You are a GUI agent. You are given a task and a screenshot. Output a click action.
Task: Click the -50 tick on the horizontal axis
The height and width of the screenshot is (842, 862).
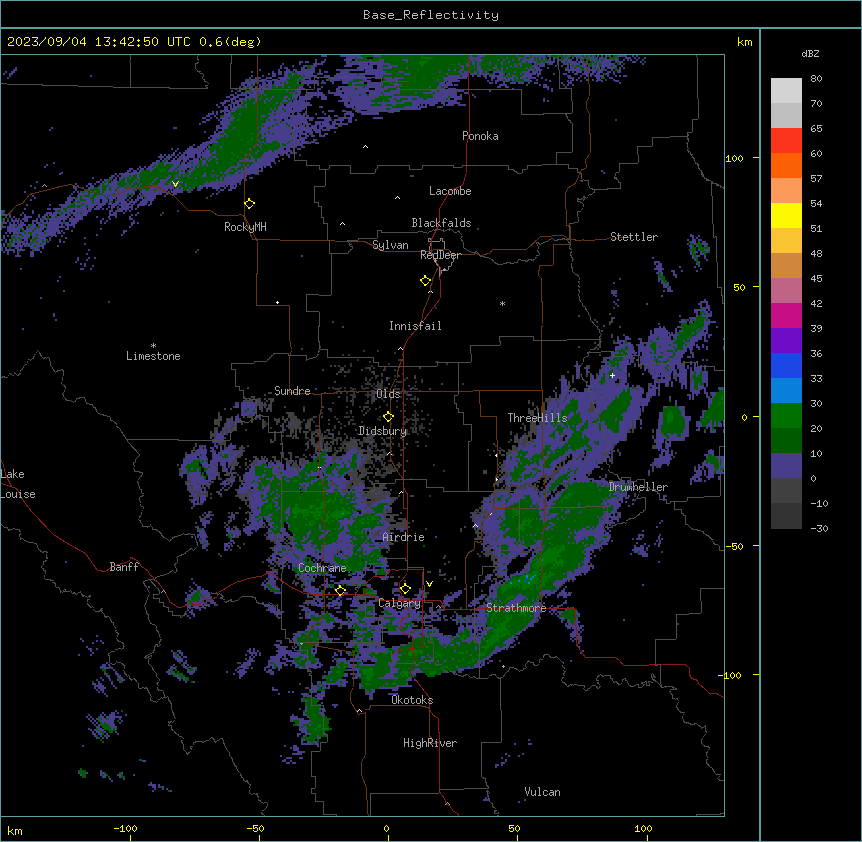tap(255, 828)
